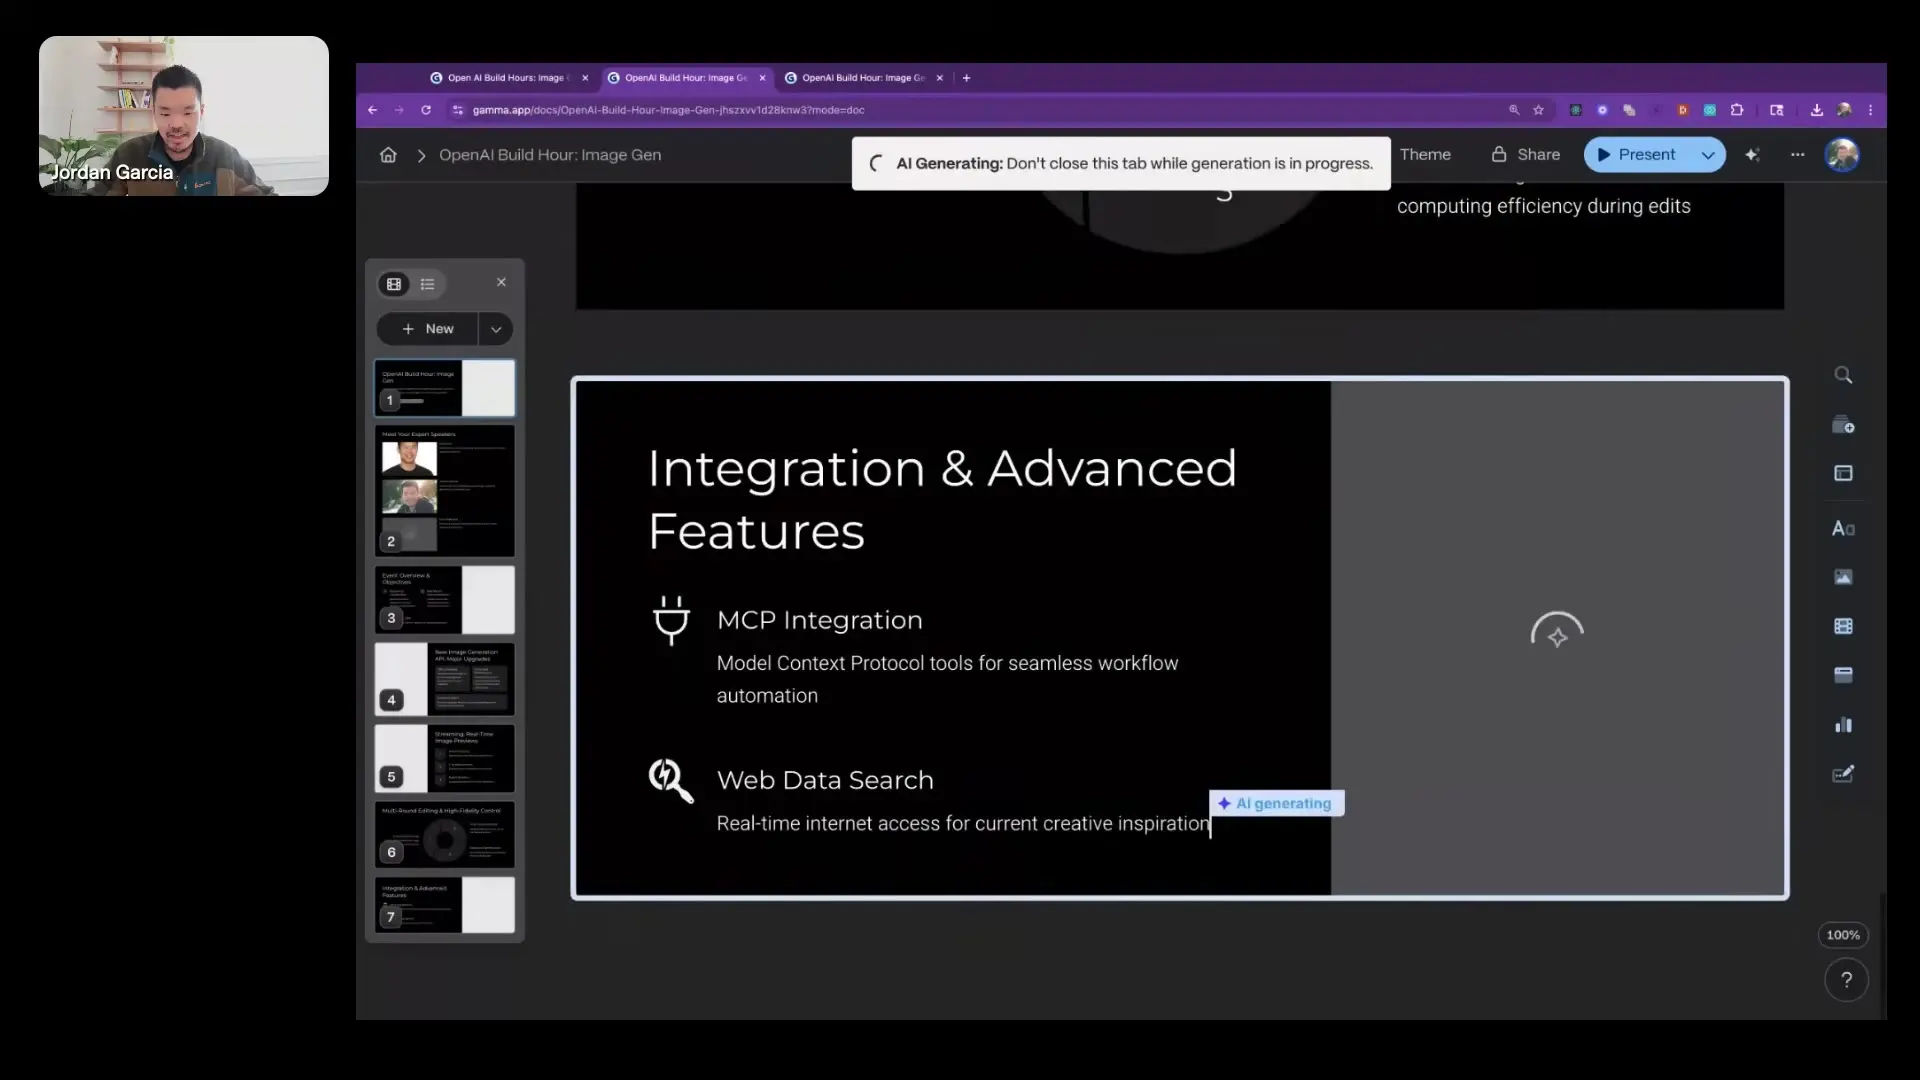Image resolution: width=1920 pixels, height=1080 pixels.
Task: Open card templates layout icon
Action: [1843, 473]
